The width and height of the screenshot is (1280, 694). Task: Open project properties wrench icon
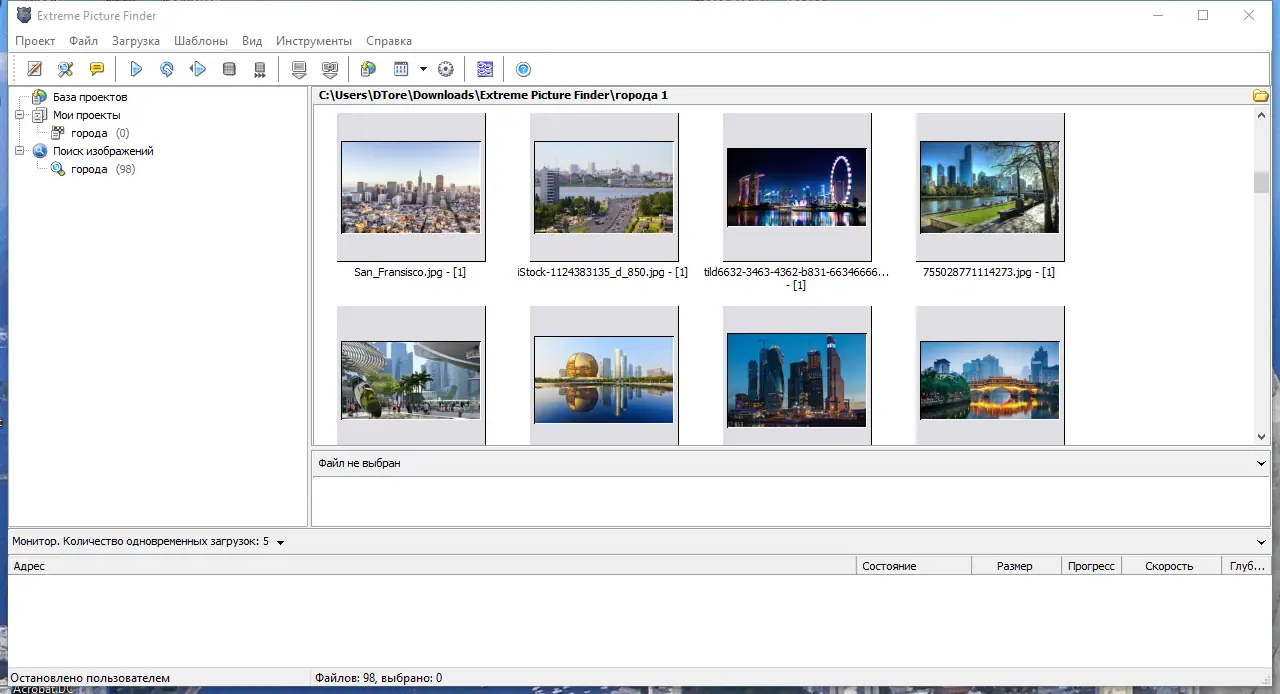click(65, 69)
